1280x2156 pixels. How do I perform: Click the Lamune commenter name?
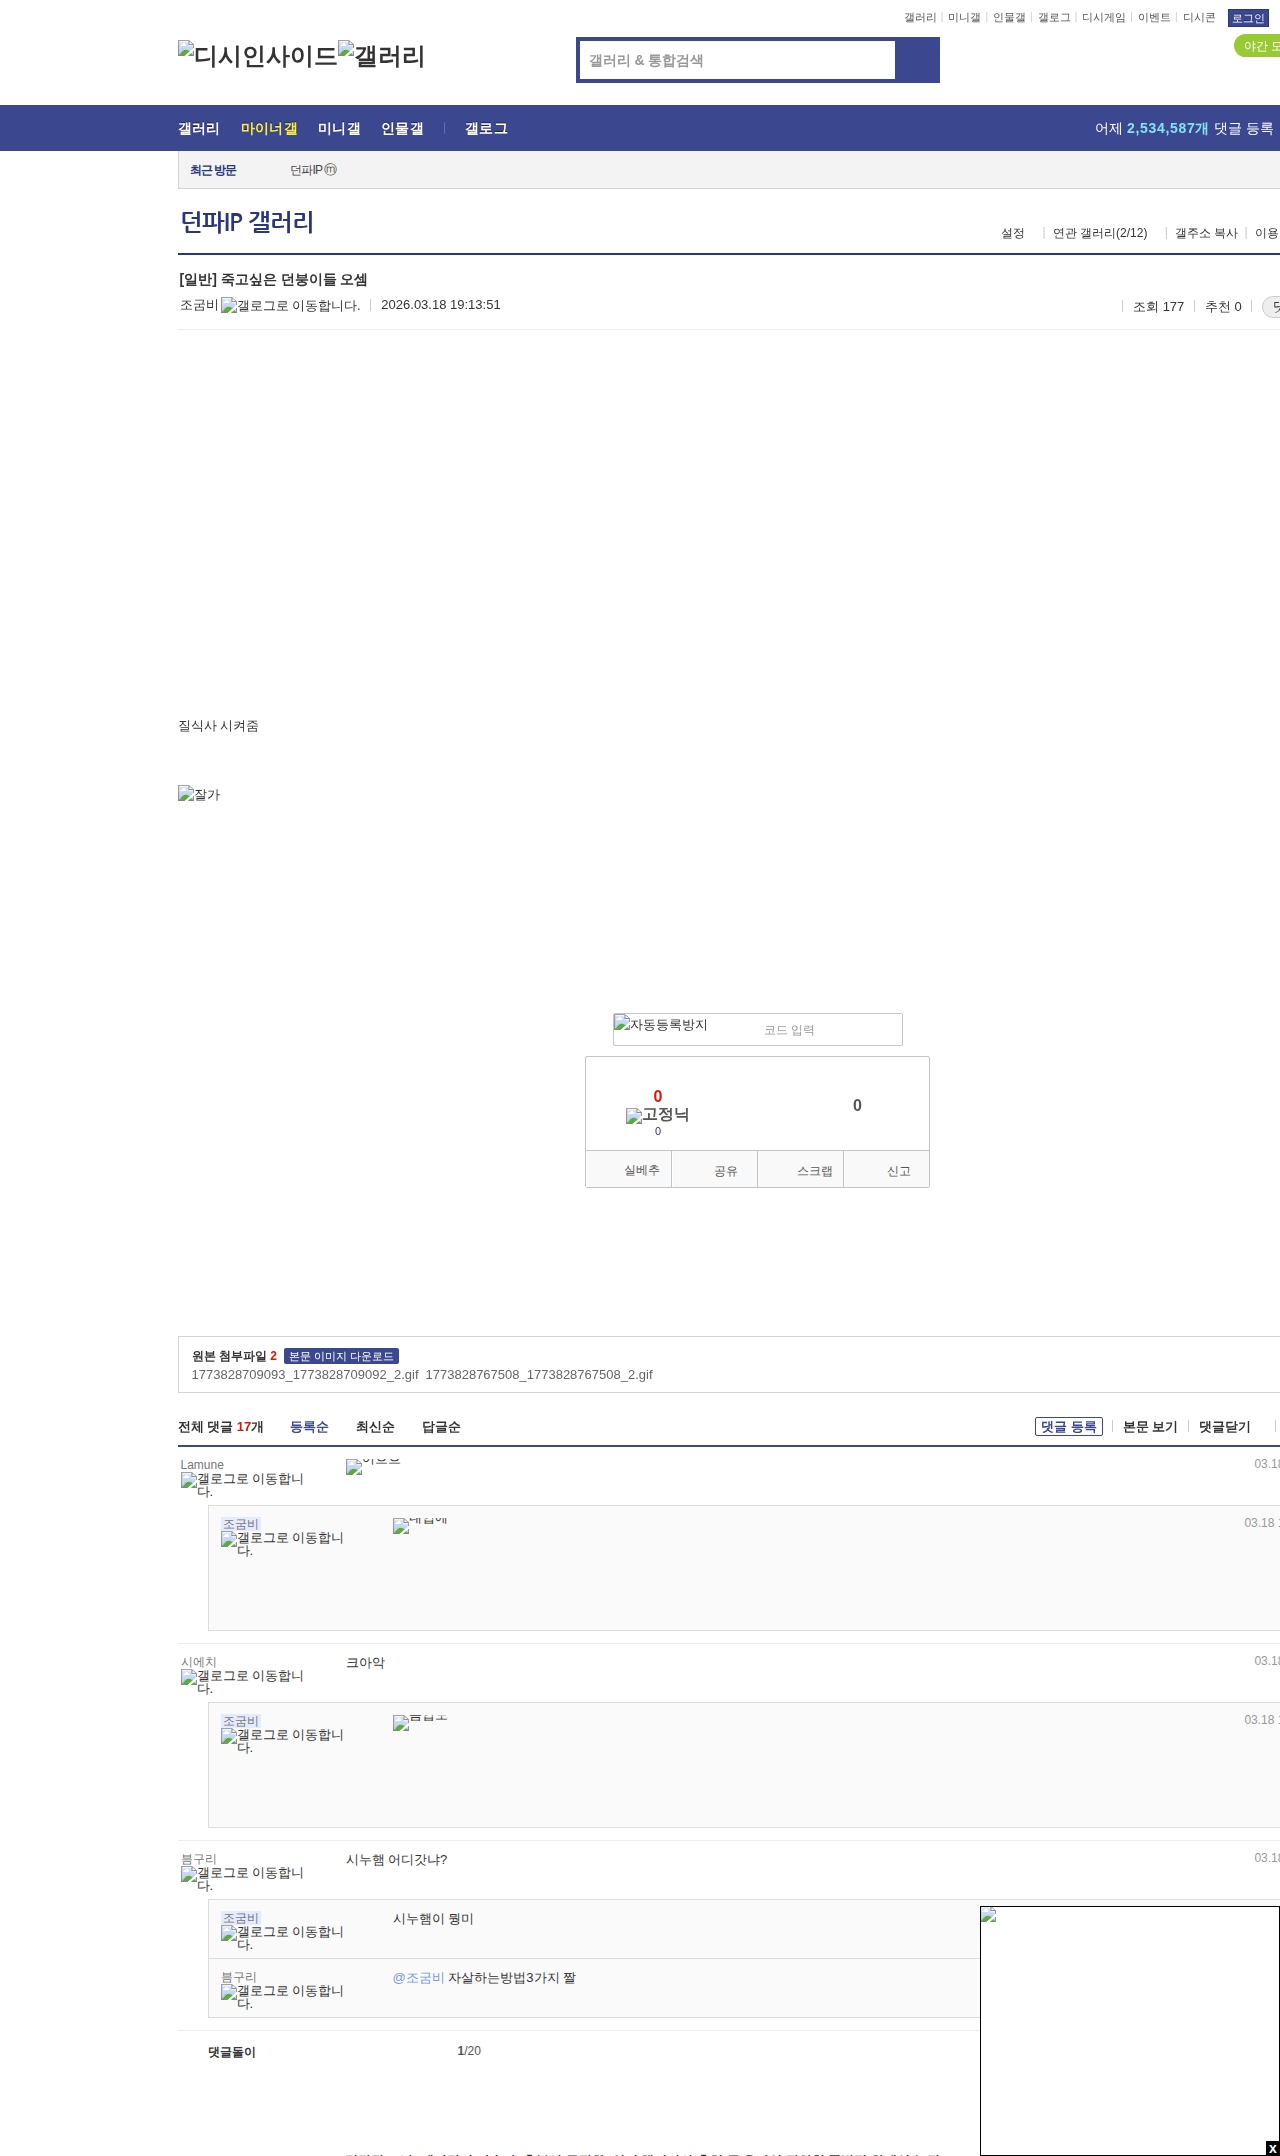point(202,1465)
